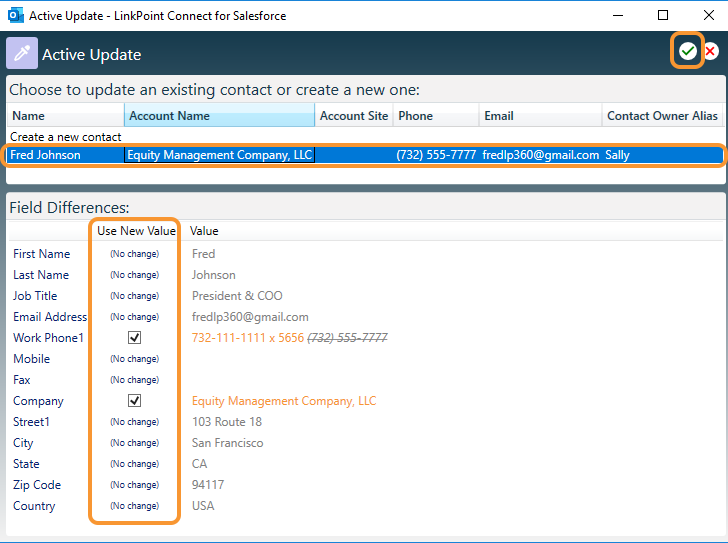Maximize the Active Update window

663,15
